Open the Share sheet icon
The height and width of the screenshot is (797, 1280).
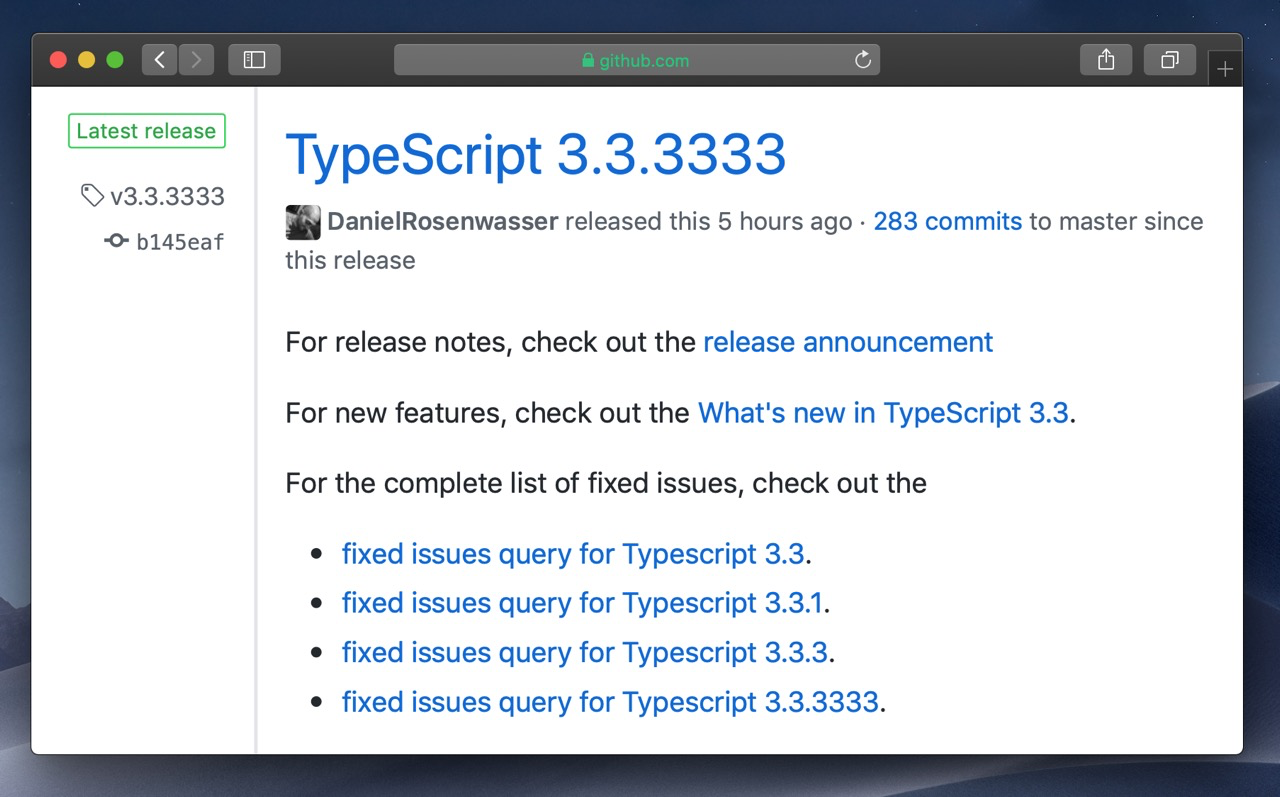1106,60
